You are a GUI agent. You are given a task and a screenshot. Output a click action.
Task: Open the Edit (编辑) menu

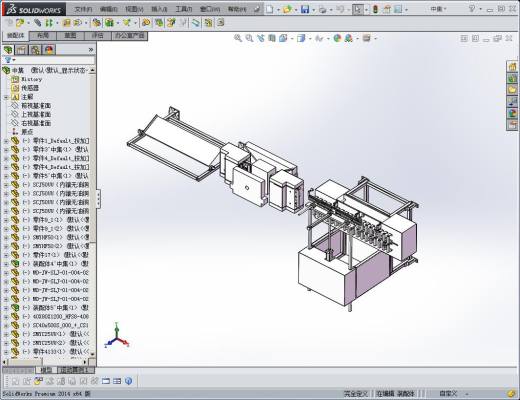click(x=109, y=9)
